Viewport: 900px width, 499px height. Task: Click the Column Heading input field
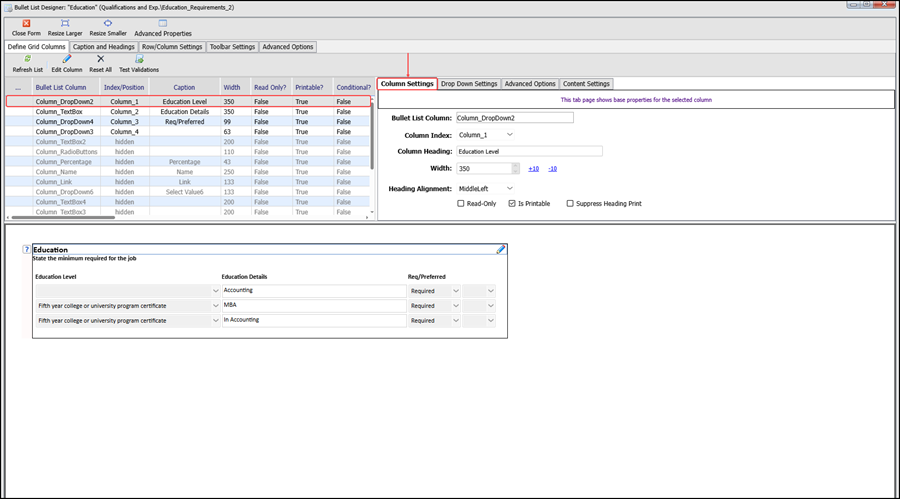529,152
